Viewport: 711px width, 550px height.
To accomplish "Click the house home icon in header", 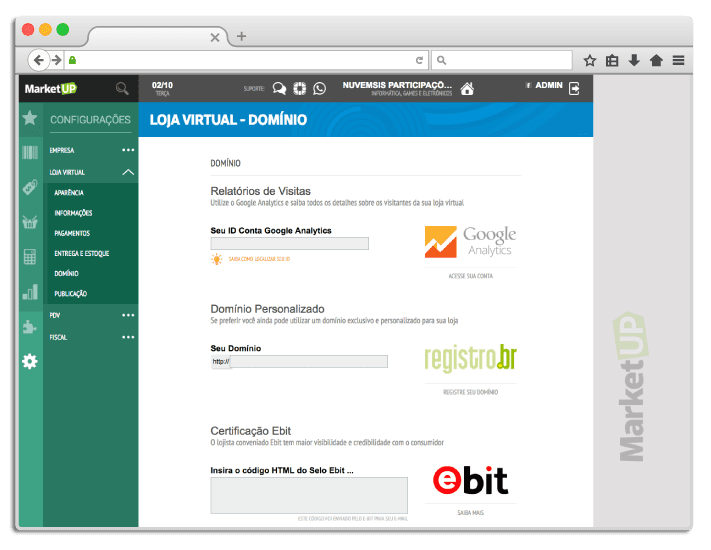I will click(467, 88).
